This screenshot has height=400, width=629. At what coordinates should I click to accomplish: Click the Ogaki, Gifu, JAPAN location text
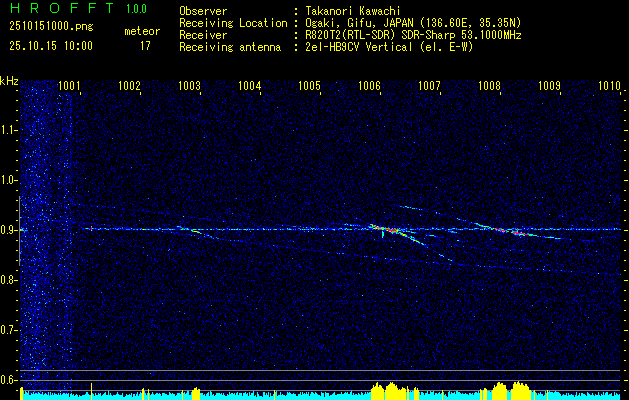(x=413, y=23)
